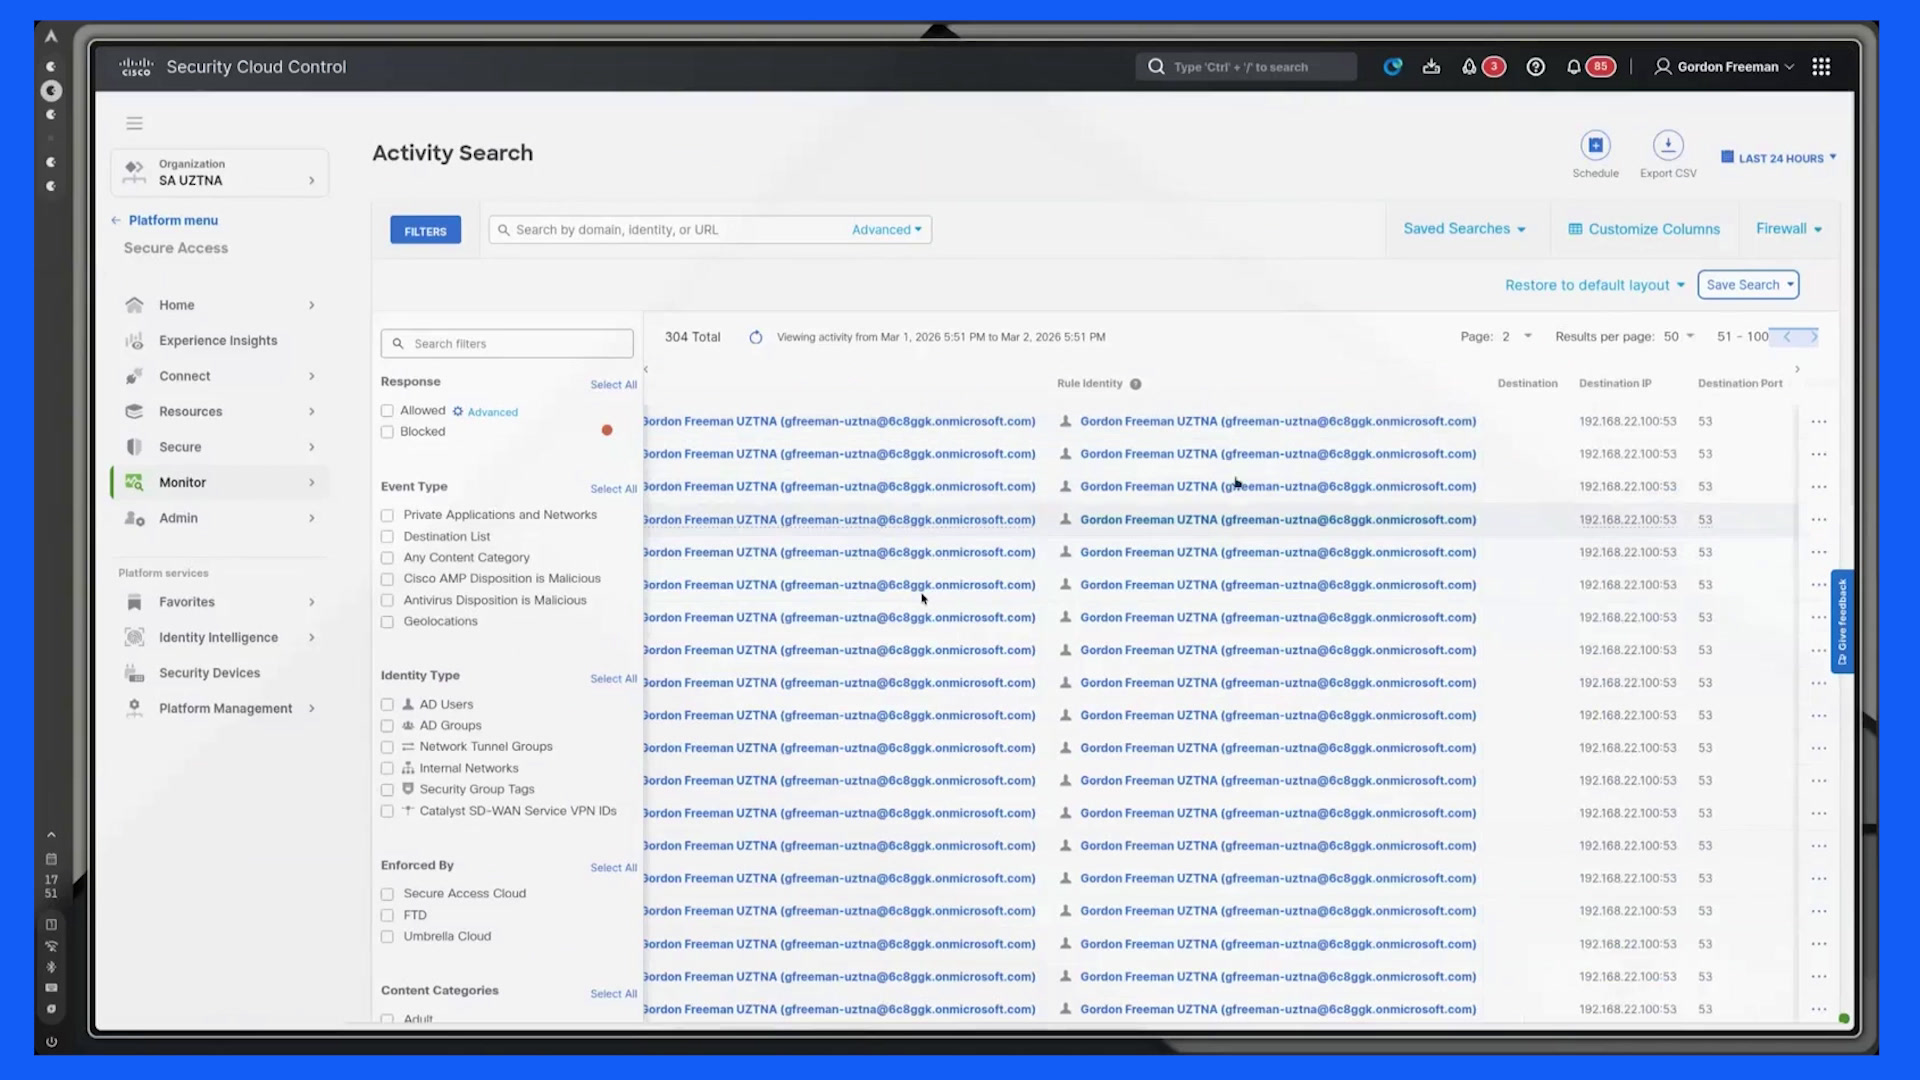Refresh activity results icon next to 304 Total
This screenshot has width=1920, height=1080.
(x=756, y=337)
